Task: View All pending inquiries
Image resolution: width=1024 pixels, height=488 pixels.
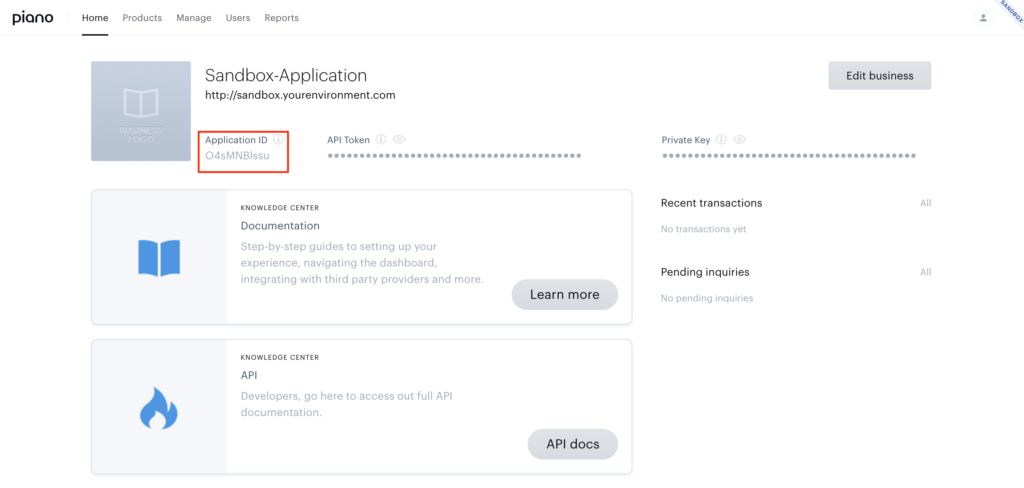Action: (x=925, y=272)
